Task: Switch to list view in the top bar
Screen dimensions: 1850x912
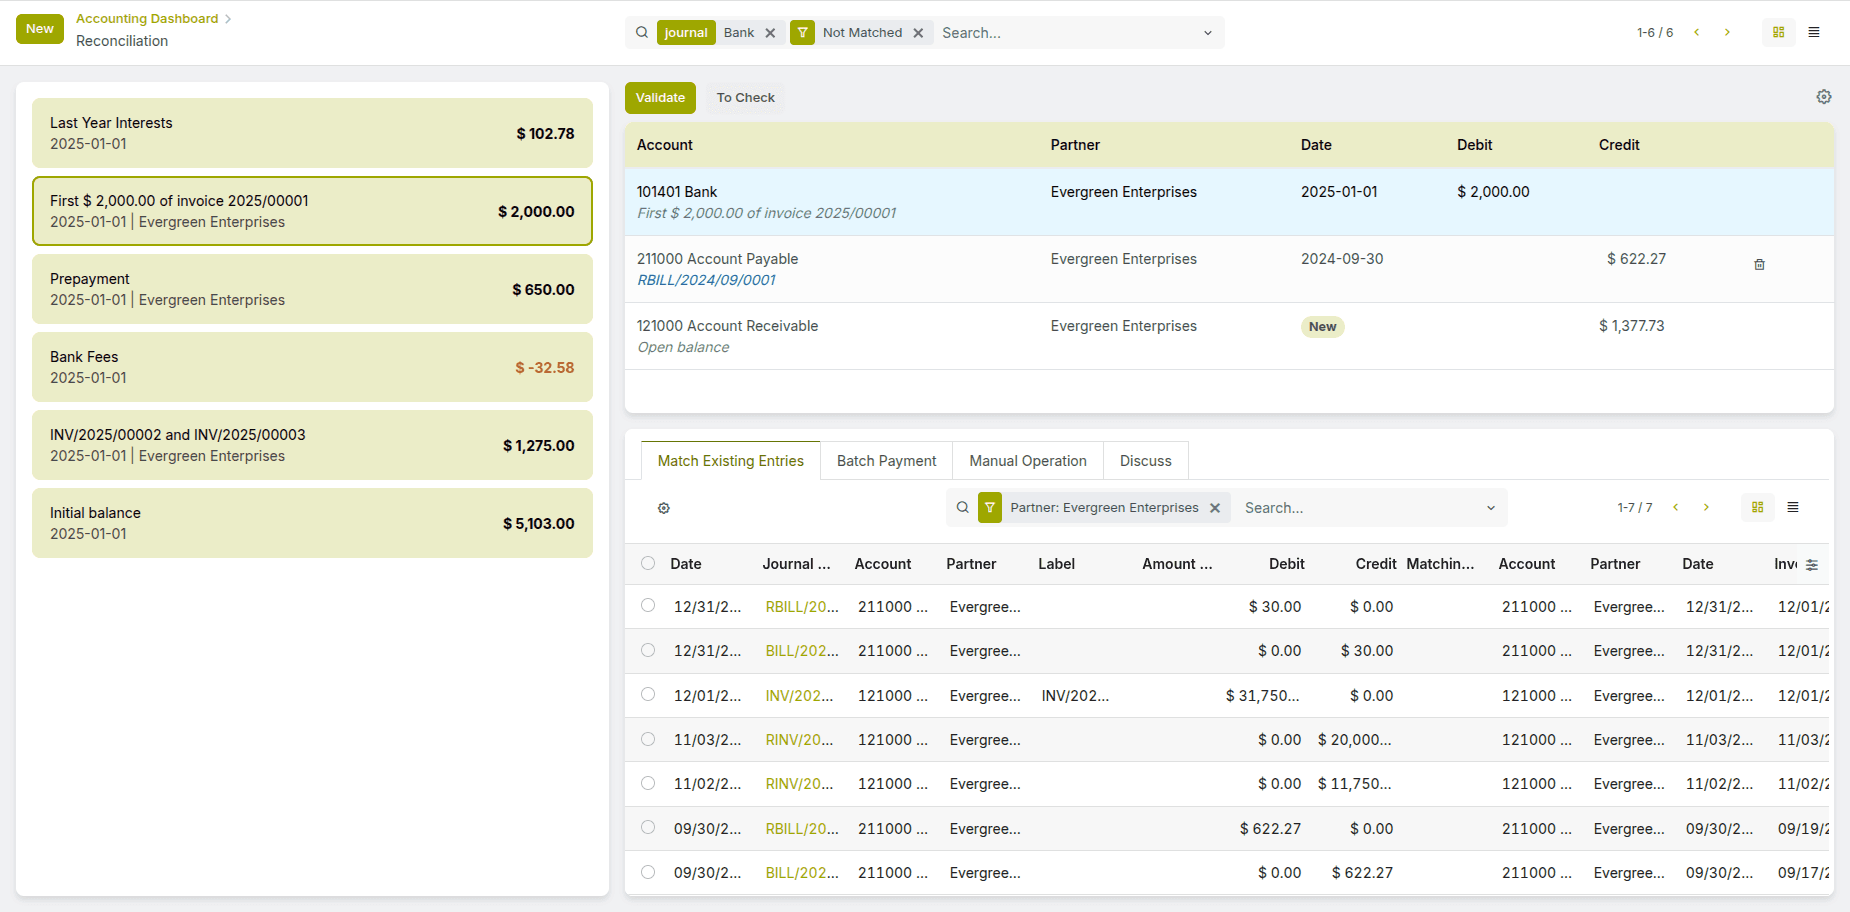Action: (x=1813, y=33)
